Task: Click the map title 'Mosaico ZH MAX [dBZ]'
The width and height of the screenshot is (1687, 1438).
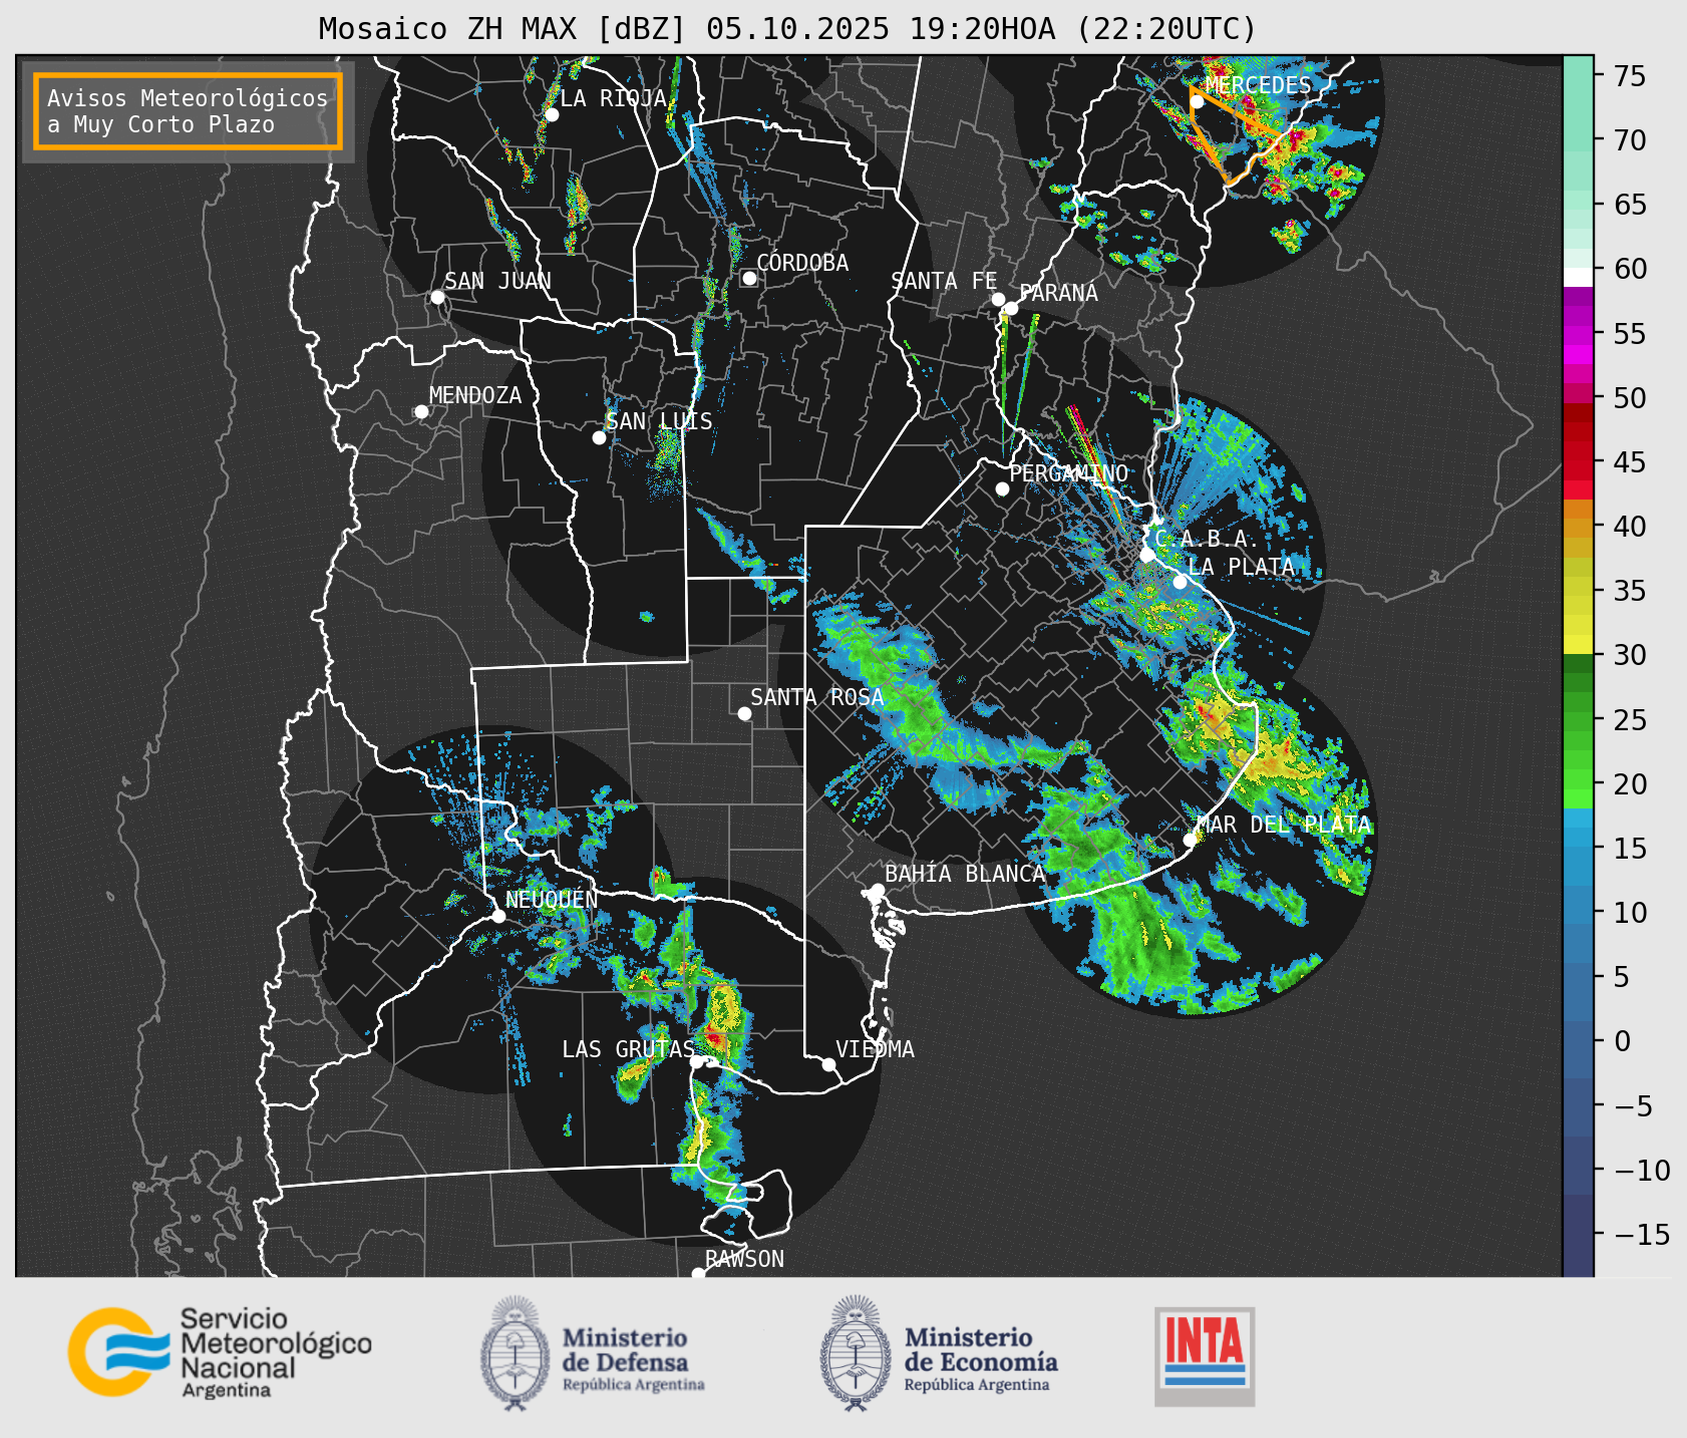Action: (503, 29)
